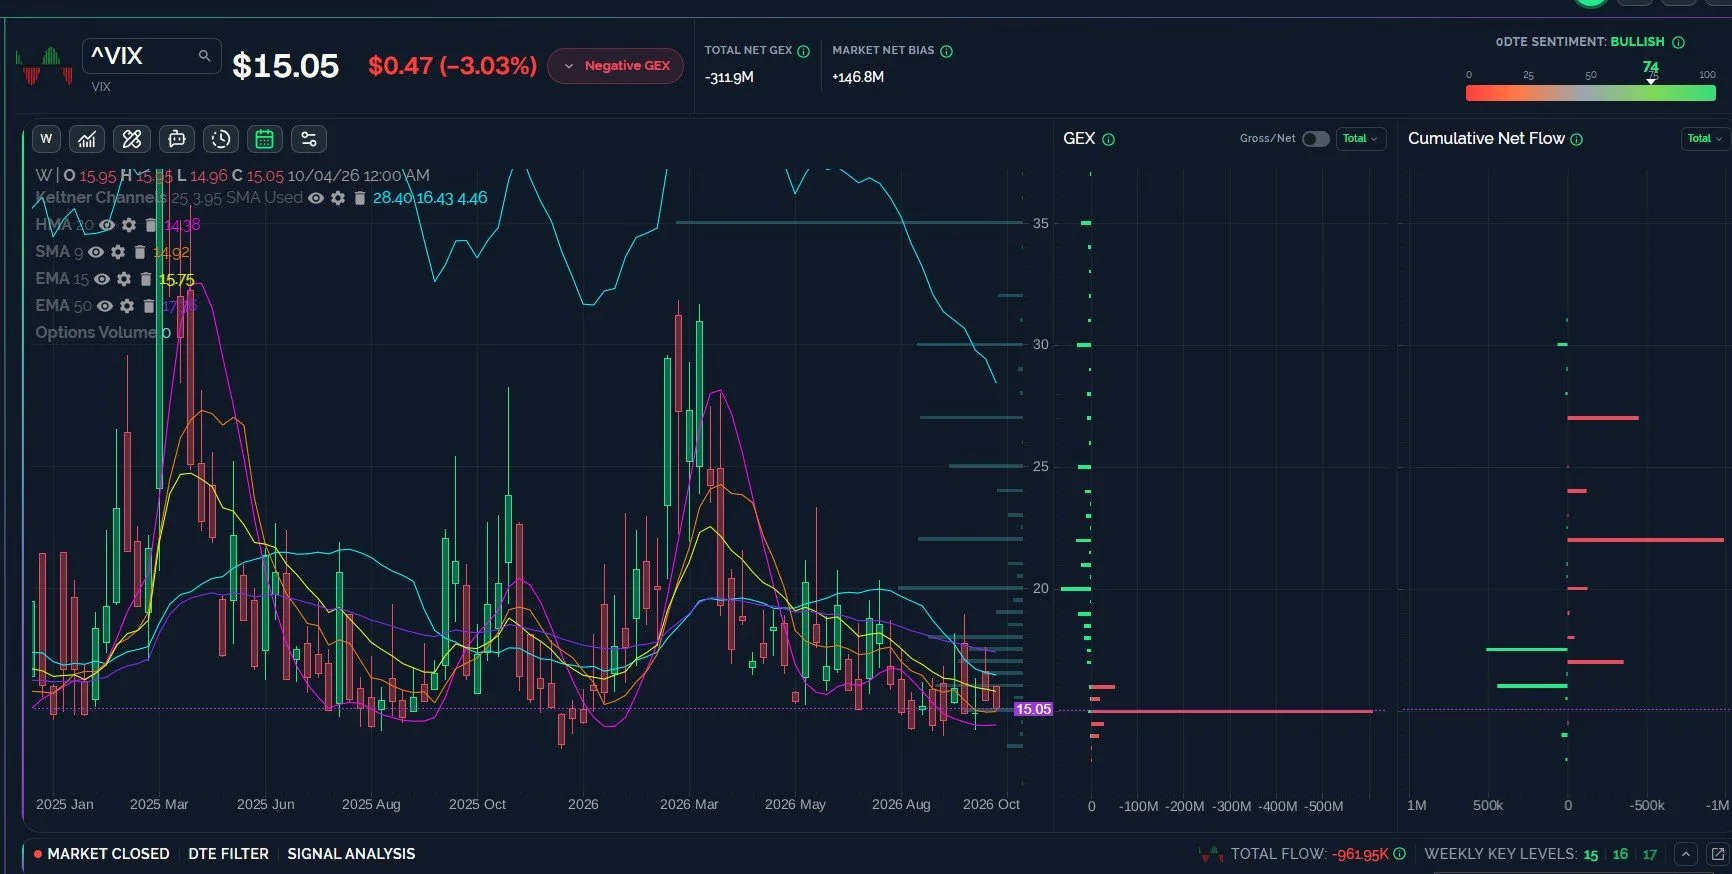Toggle the Gross/Net switch
This screenshot has height=874, width=1732.
pyautogui.click(x=1316, y=139)
